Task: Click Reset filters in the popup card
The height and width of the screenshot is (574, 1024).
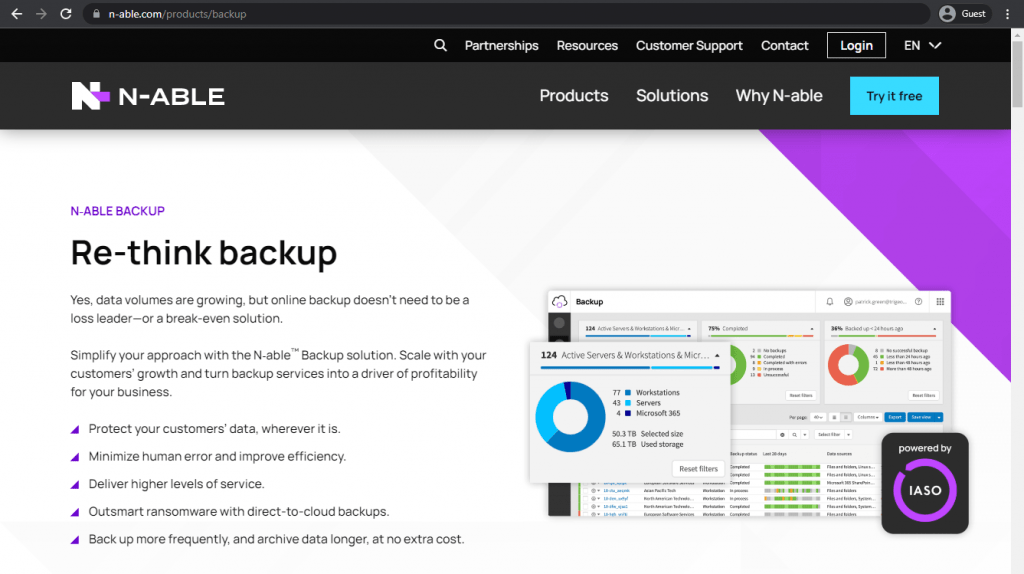Action: click(698, 469)
